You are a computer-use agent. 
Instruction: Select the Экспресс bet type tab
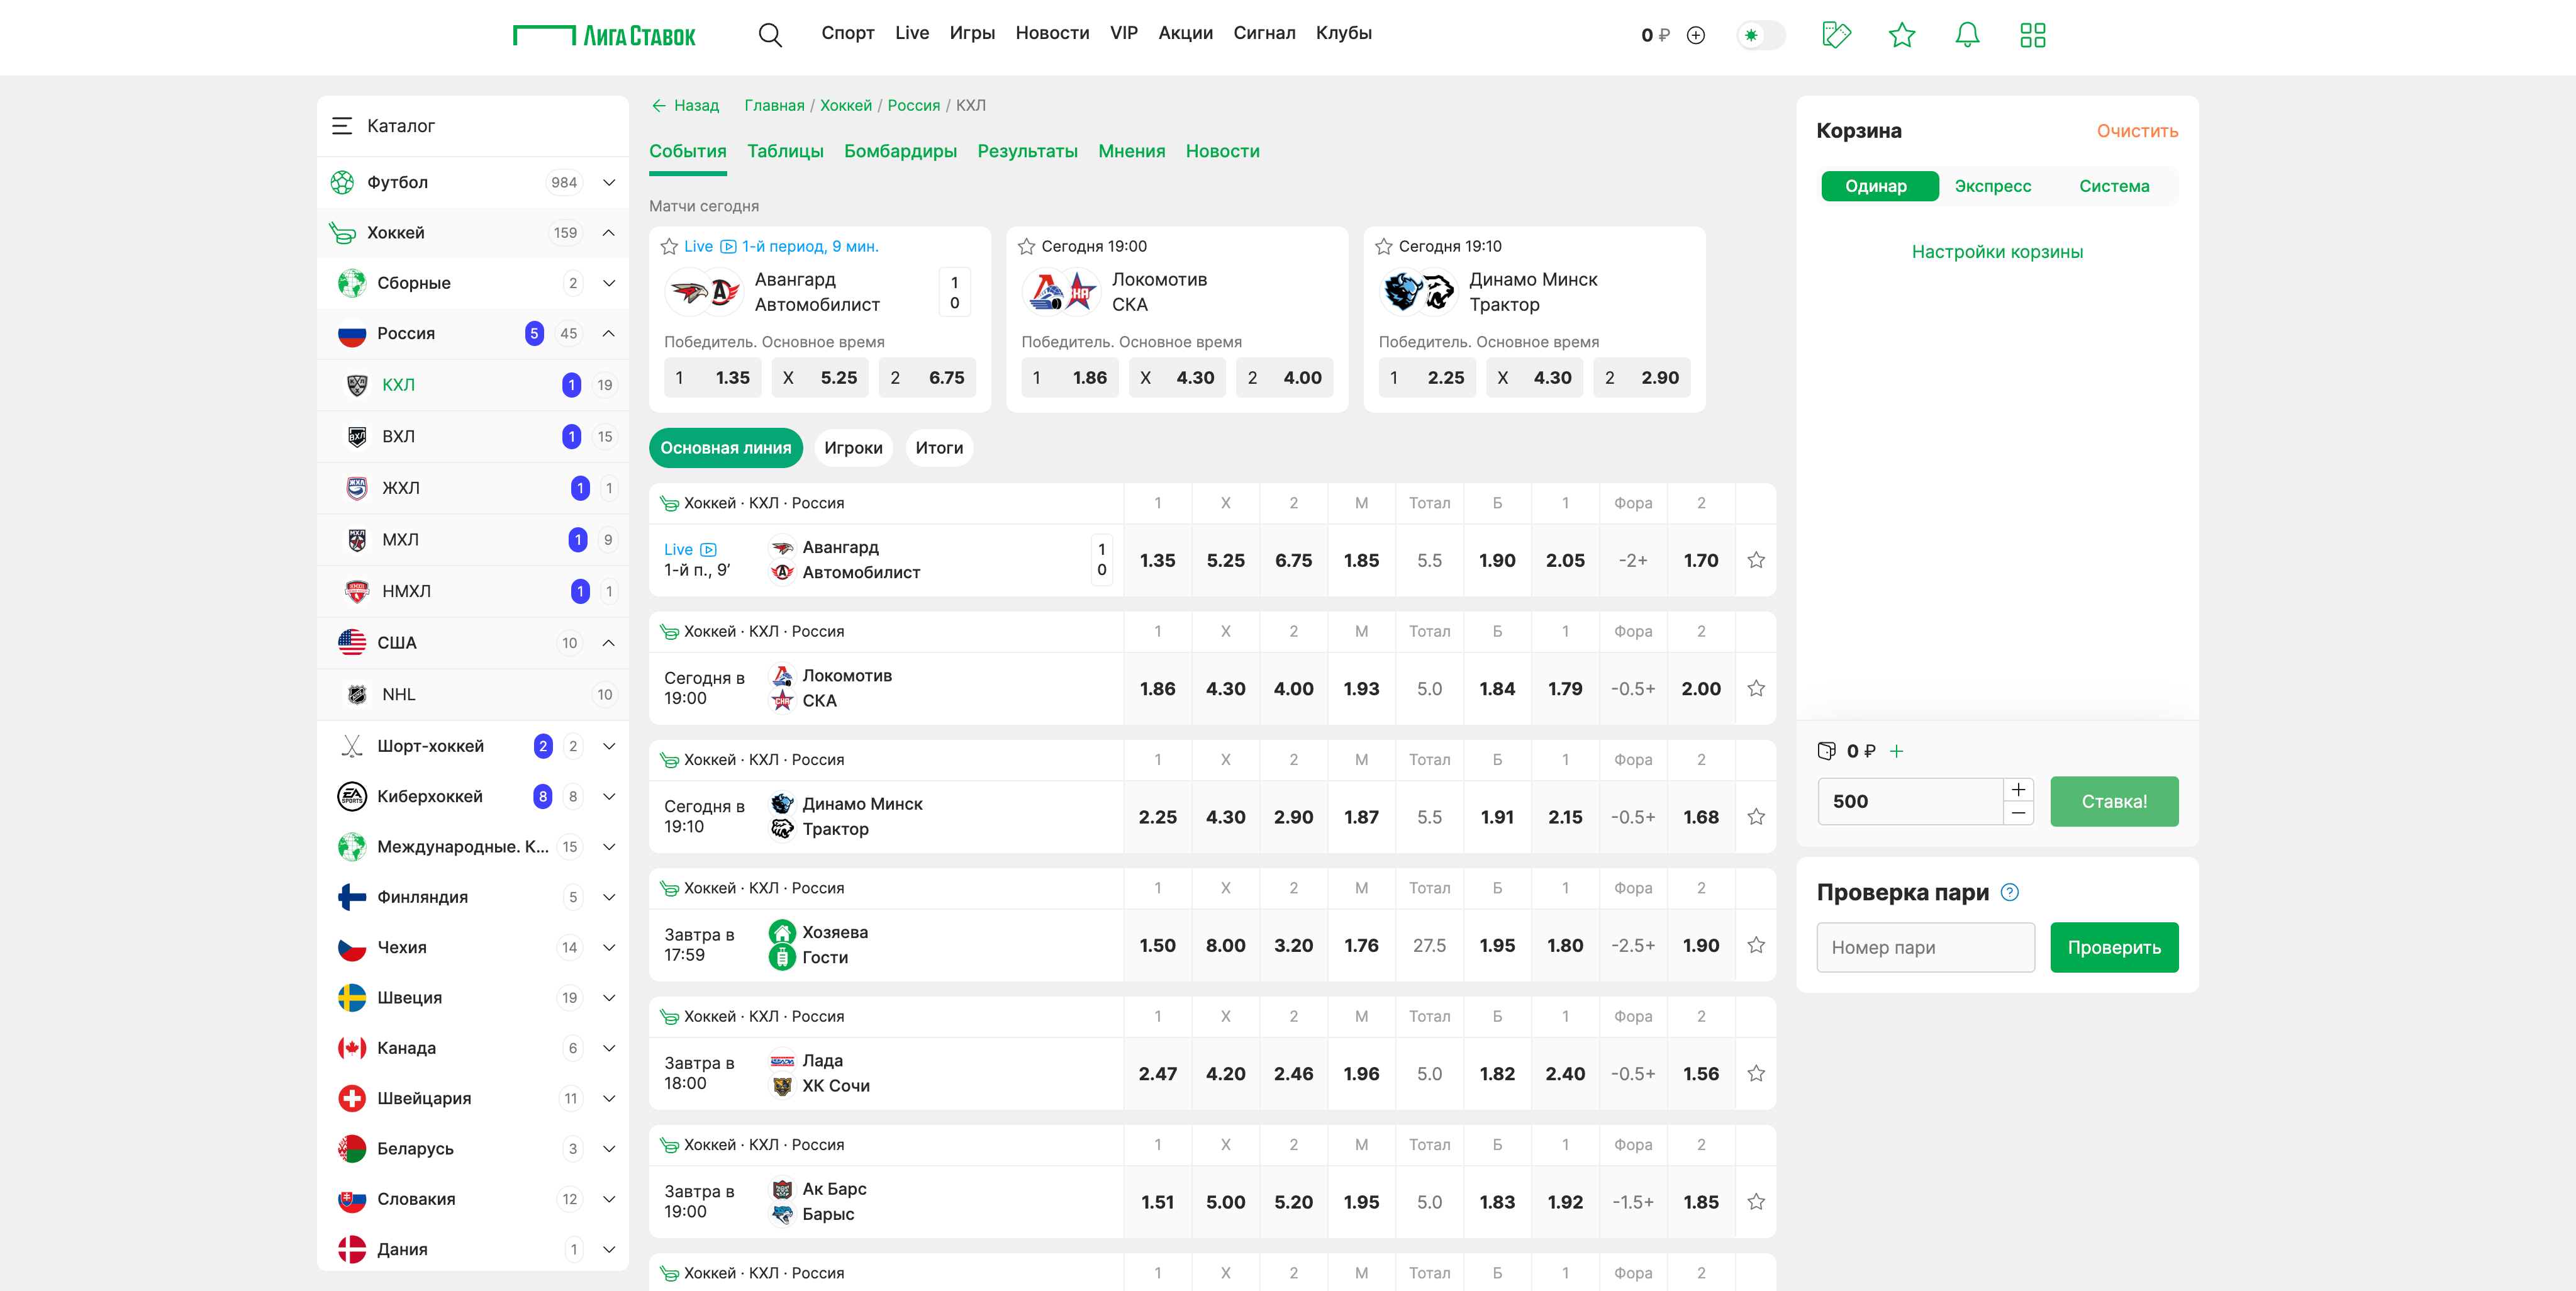point(1992,186)
